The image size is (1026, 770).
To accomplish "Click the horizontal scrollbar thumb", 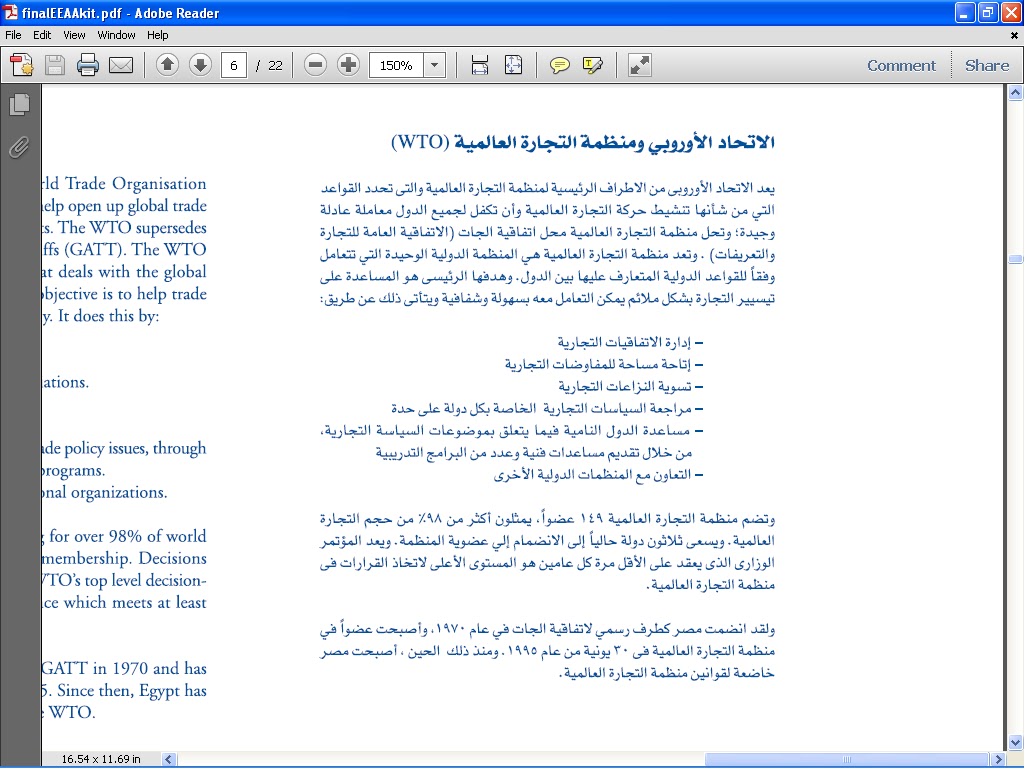I will click(x=847, y=759).
